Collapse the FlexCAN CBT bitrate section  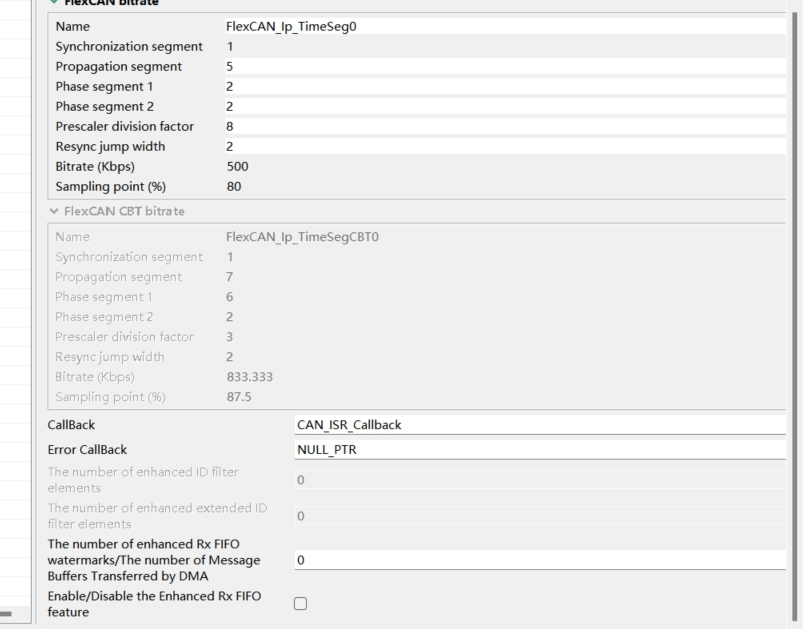(54, 211)
